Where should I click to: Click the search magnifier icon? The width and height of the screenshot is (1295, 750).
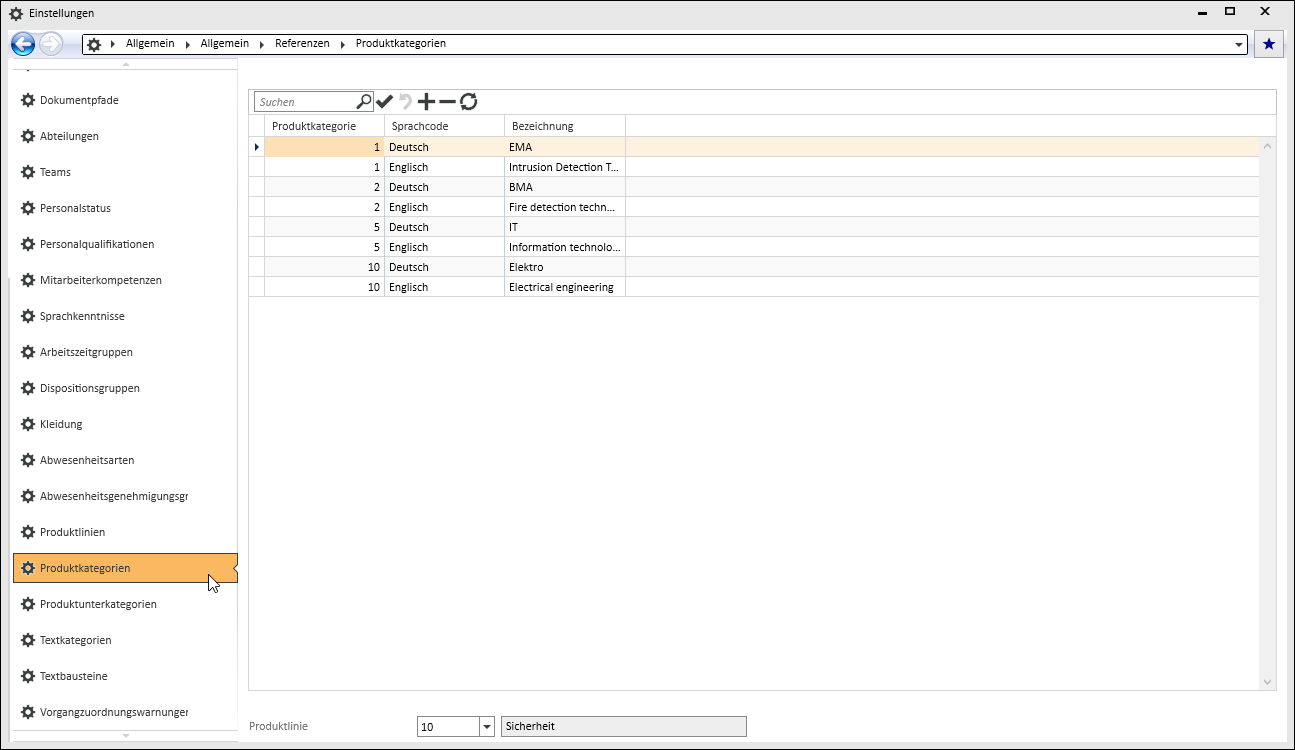click(x=364, y=101)
